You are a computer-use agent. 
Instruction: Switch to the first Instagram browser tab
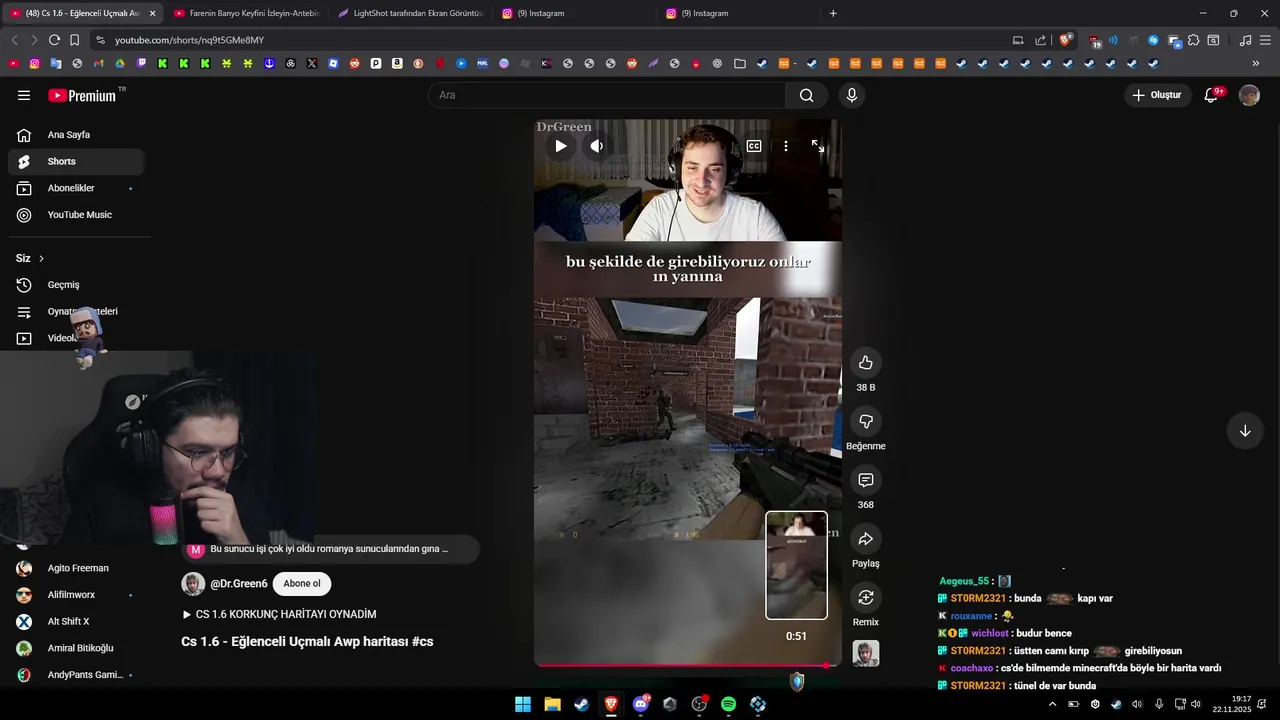574,13
